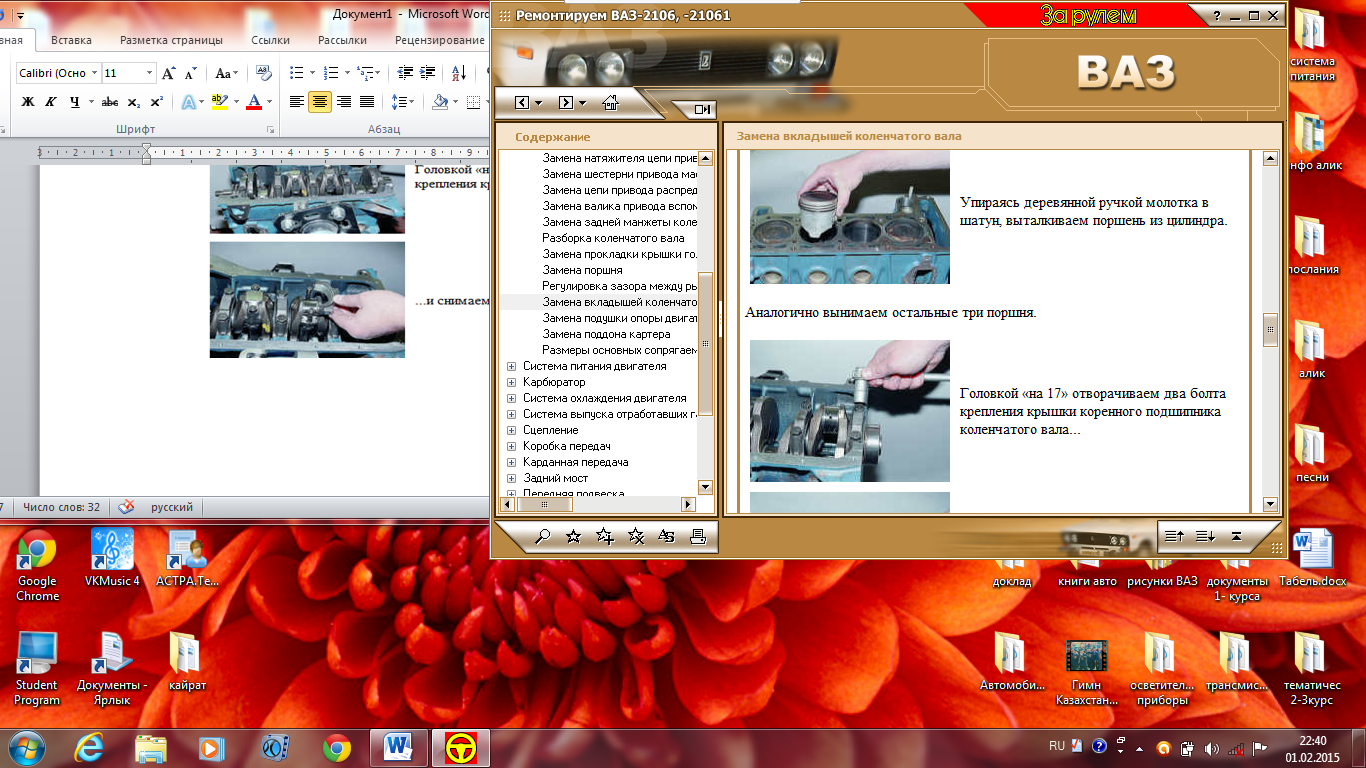
Task: Increase font size in Word ribbon
Action: tap(169, 73)
